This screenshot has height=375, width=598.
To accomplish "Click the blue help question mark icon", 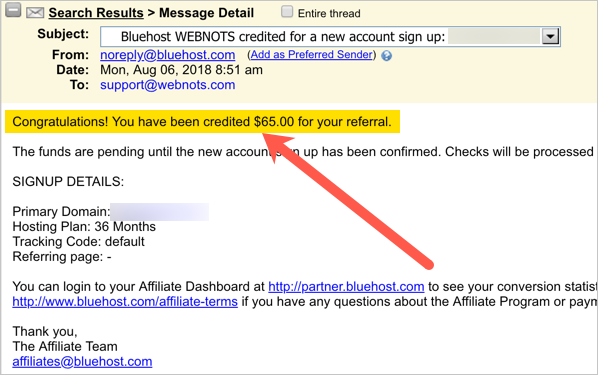I will pyautogui.click(x=386, y=56).
